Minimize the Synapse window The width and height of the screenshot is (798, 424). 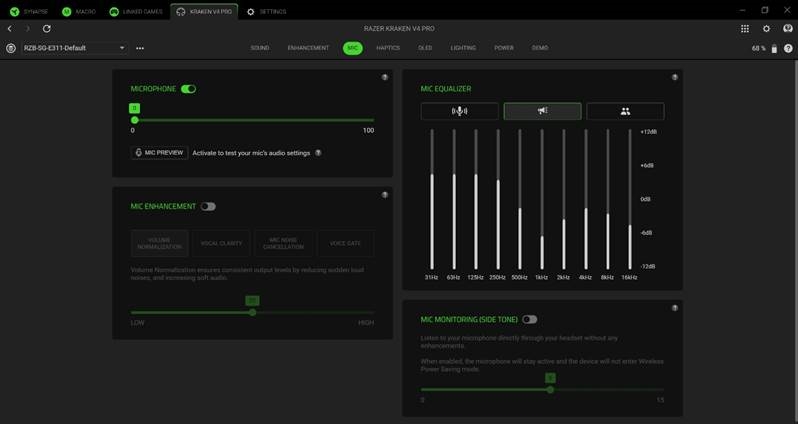[743, 11]
